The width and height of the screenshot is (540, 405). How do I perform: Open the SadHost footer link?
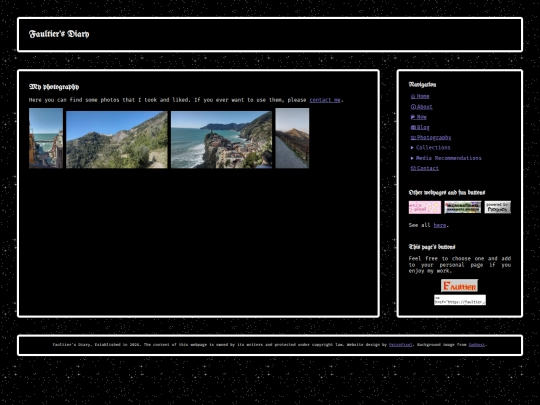pos(477,345)
